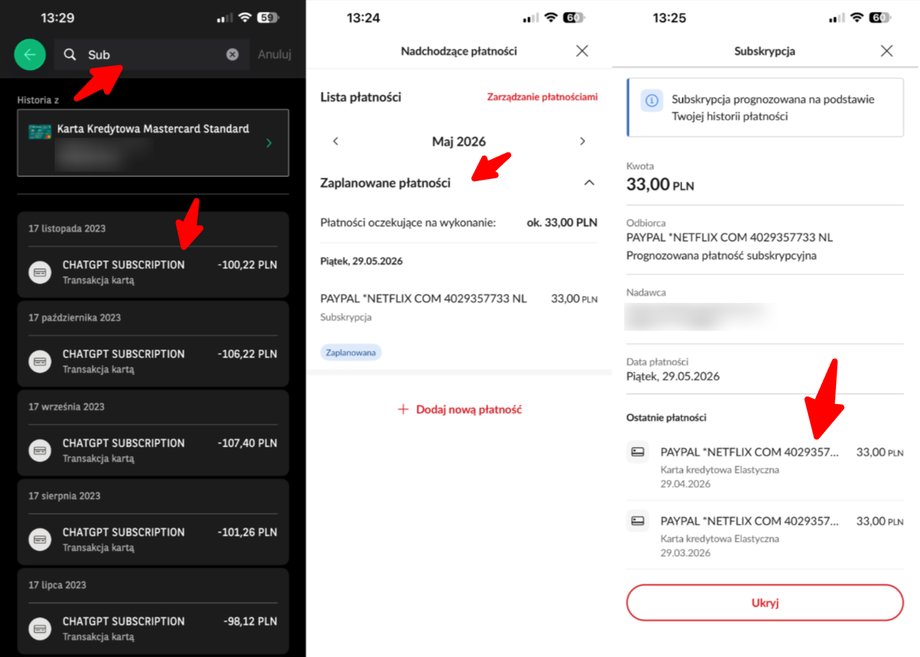This screenshot has height=657, width=920.
Task: Tap the Data płatności Piątek, 29.05.2026 value
Action: click(x=673, y=377)
